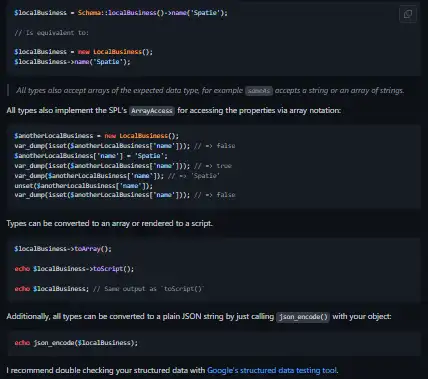Click the line 'echo json_encode($localBusiness);'
The width and height of the screenshot is (428, 379).
pyautogui.click(x=76, y=343)
